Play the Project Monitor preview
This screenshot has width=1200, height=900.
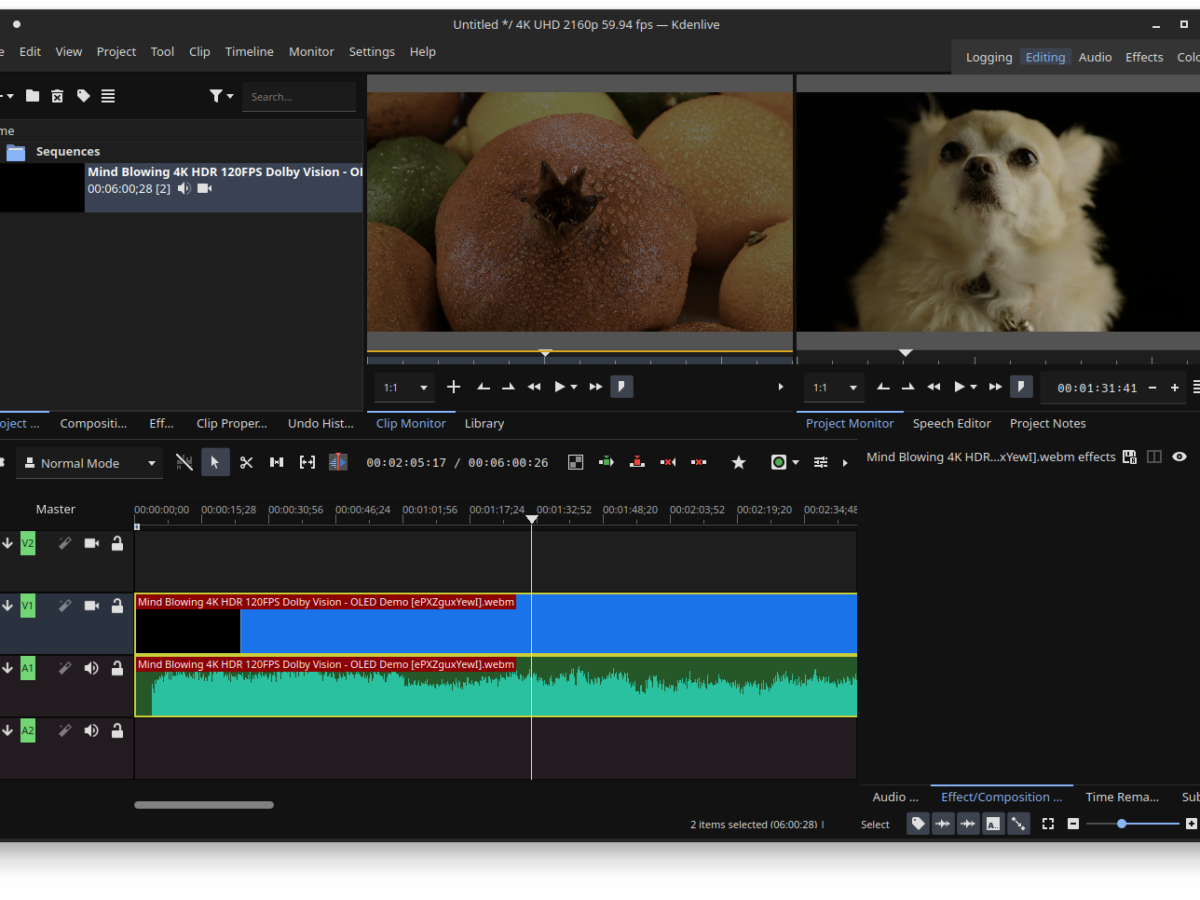click(959, 387)
